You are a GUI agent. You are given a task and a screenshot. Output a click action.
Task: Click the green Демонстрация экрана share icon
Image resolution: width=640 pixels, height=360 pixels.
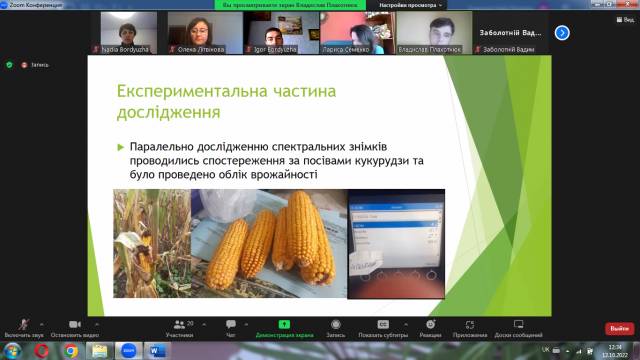(x=284, y=324)
